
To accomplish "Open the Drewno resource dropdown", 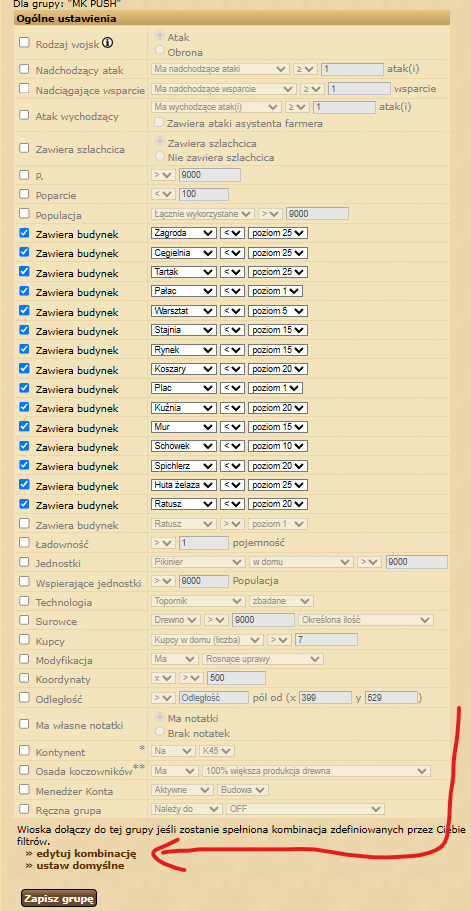I will [176, 620].
